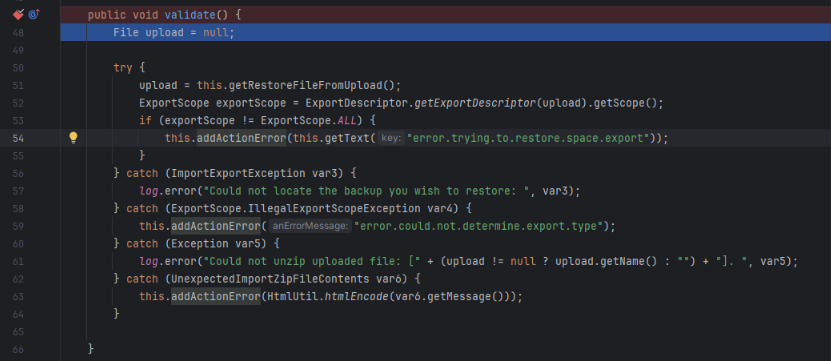The width and height of the screenshot is (831, 361).
Task: Click the exportScope variable in the if condition
Action: (200, 120)
